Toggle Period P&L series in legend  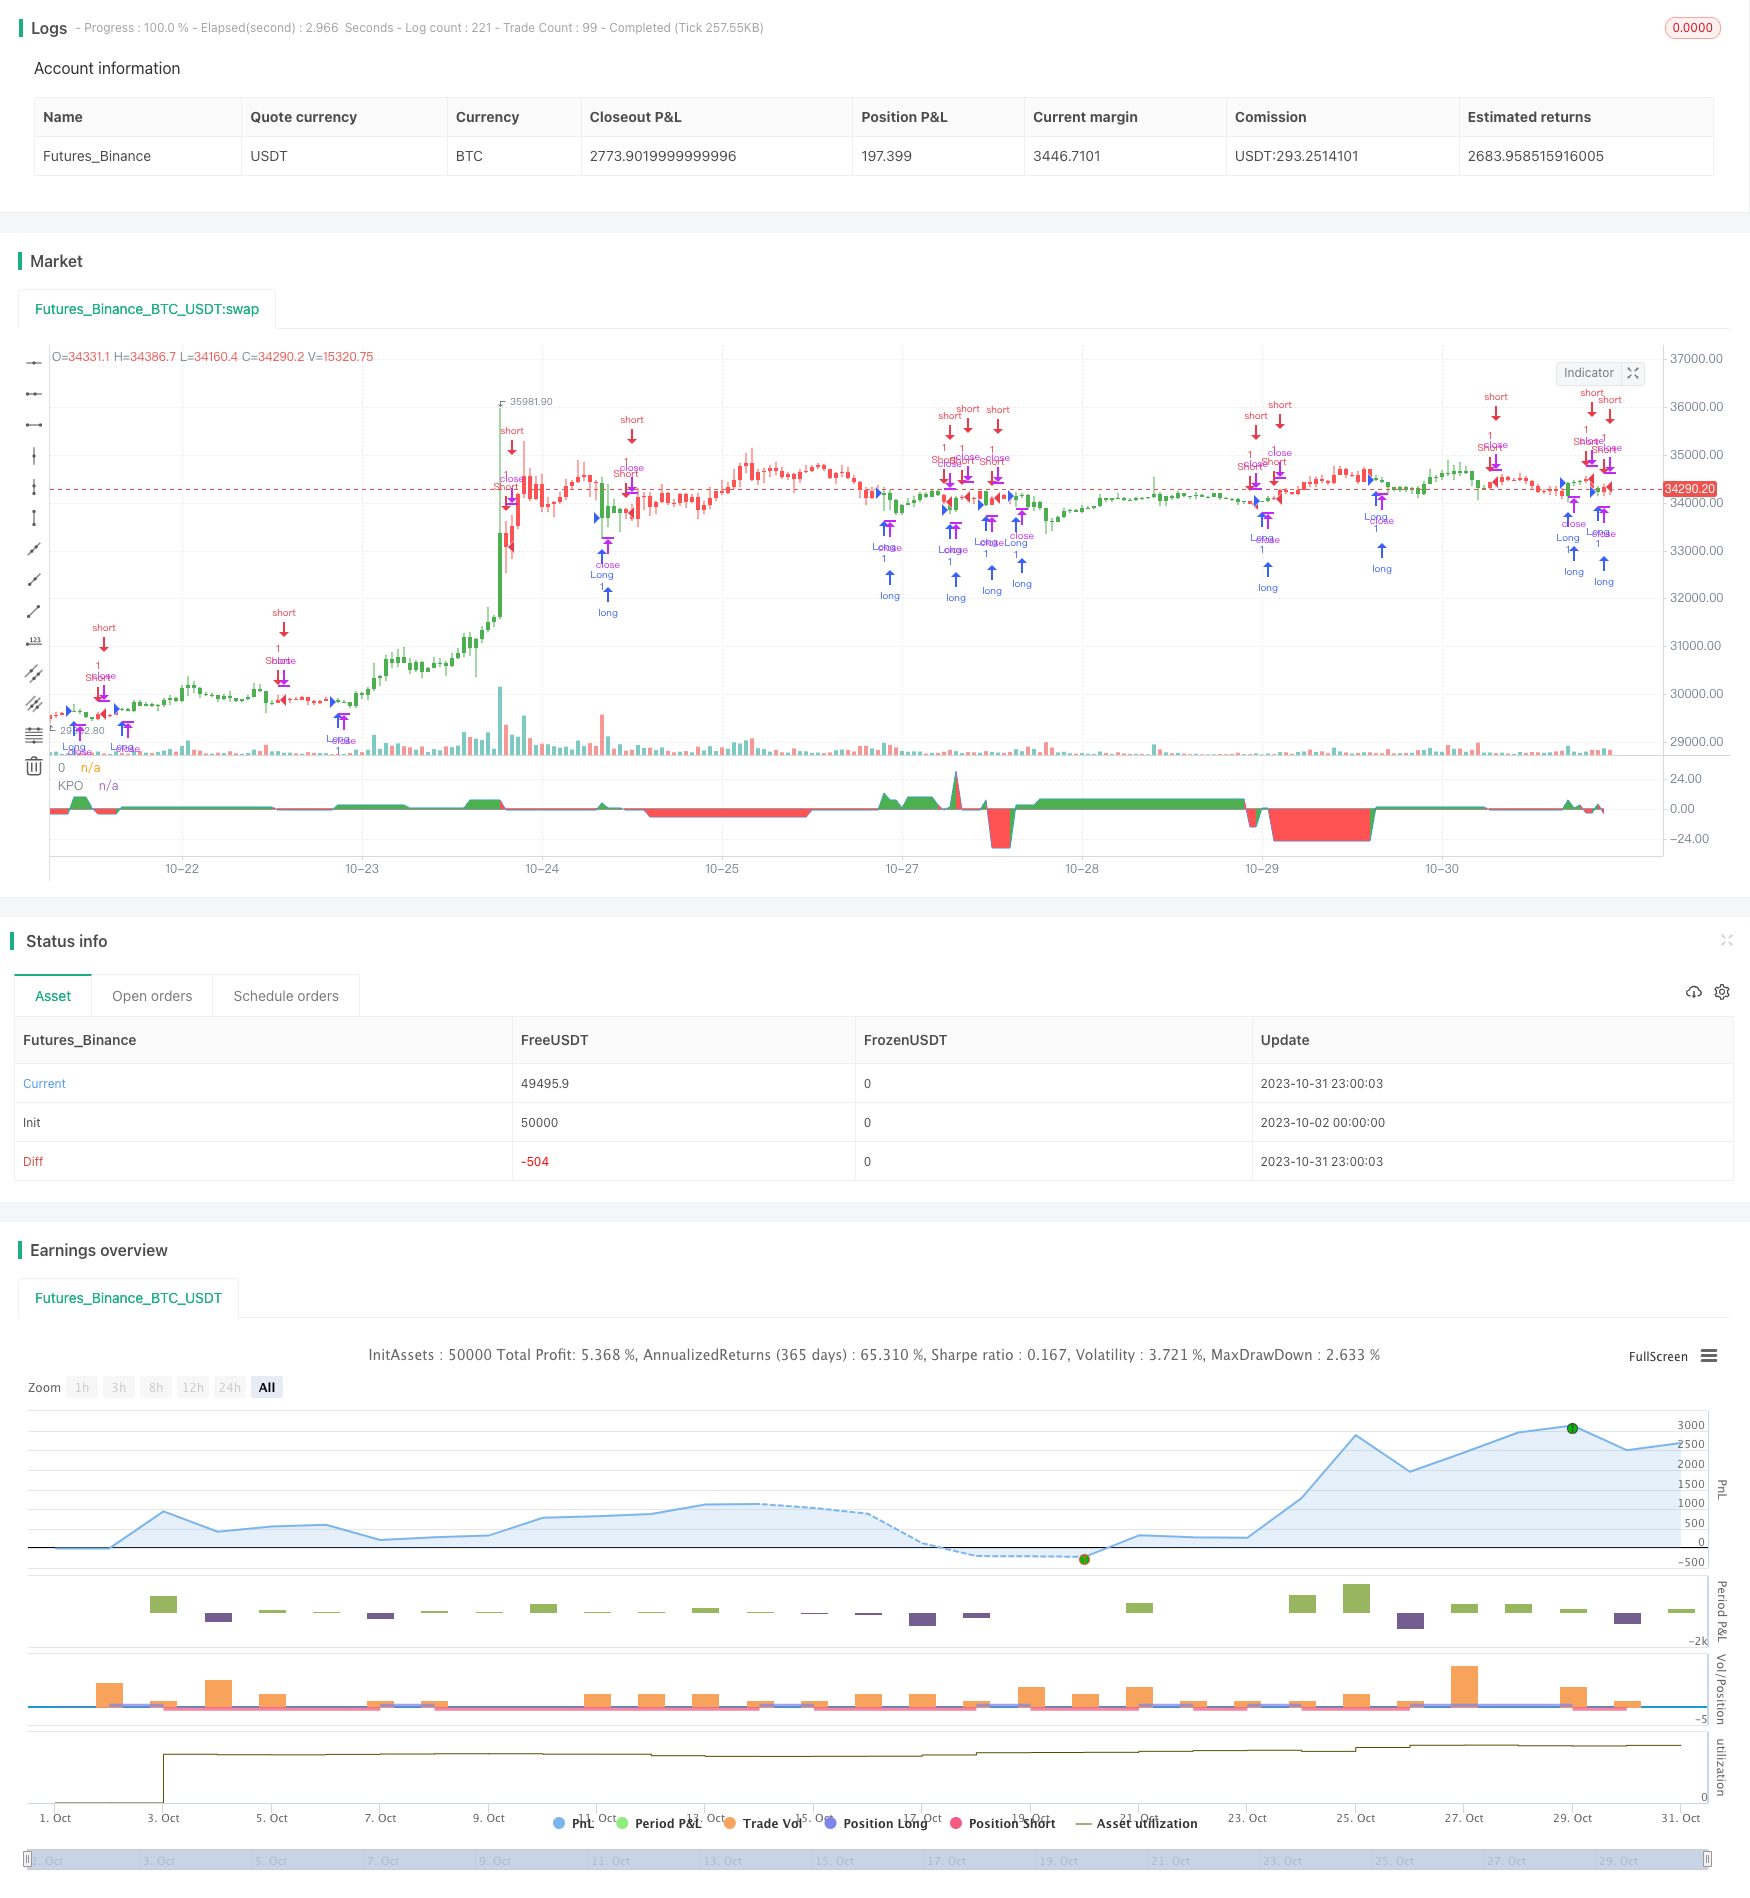659,1823
